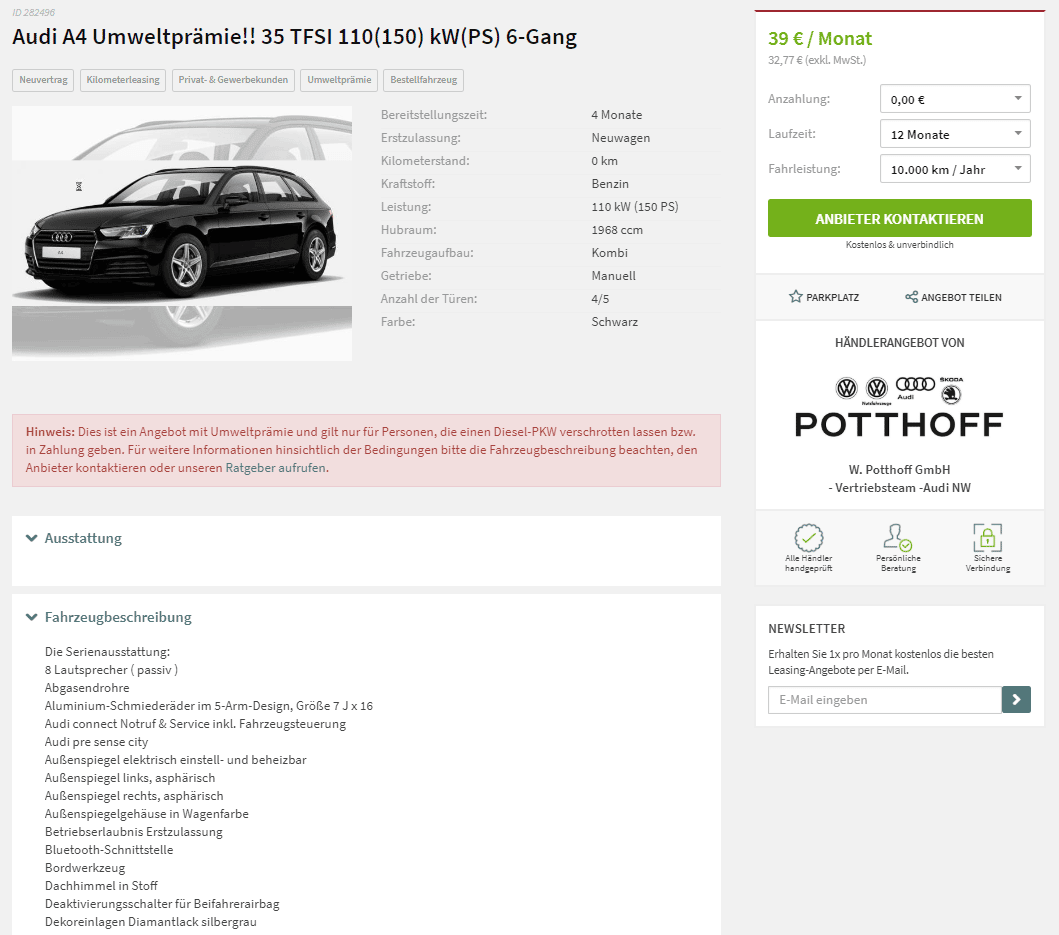Click the Bereitstellungszeit value 4 Monate
Viewport: 1059px width, 935px height.
(617, 115)
